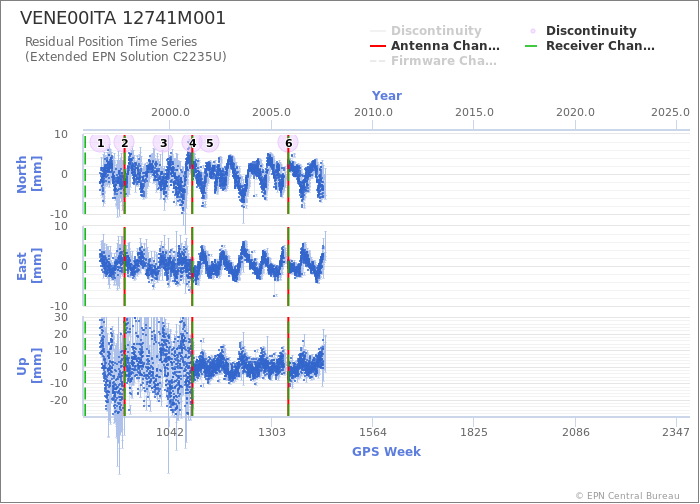The height and width of the screenshot is (504, 700).
Task: Click the Up axis 30 tick label
Action: [x=61, y=317]
